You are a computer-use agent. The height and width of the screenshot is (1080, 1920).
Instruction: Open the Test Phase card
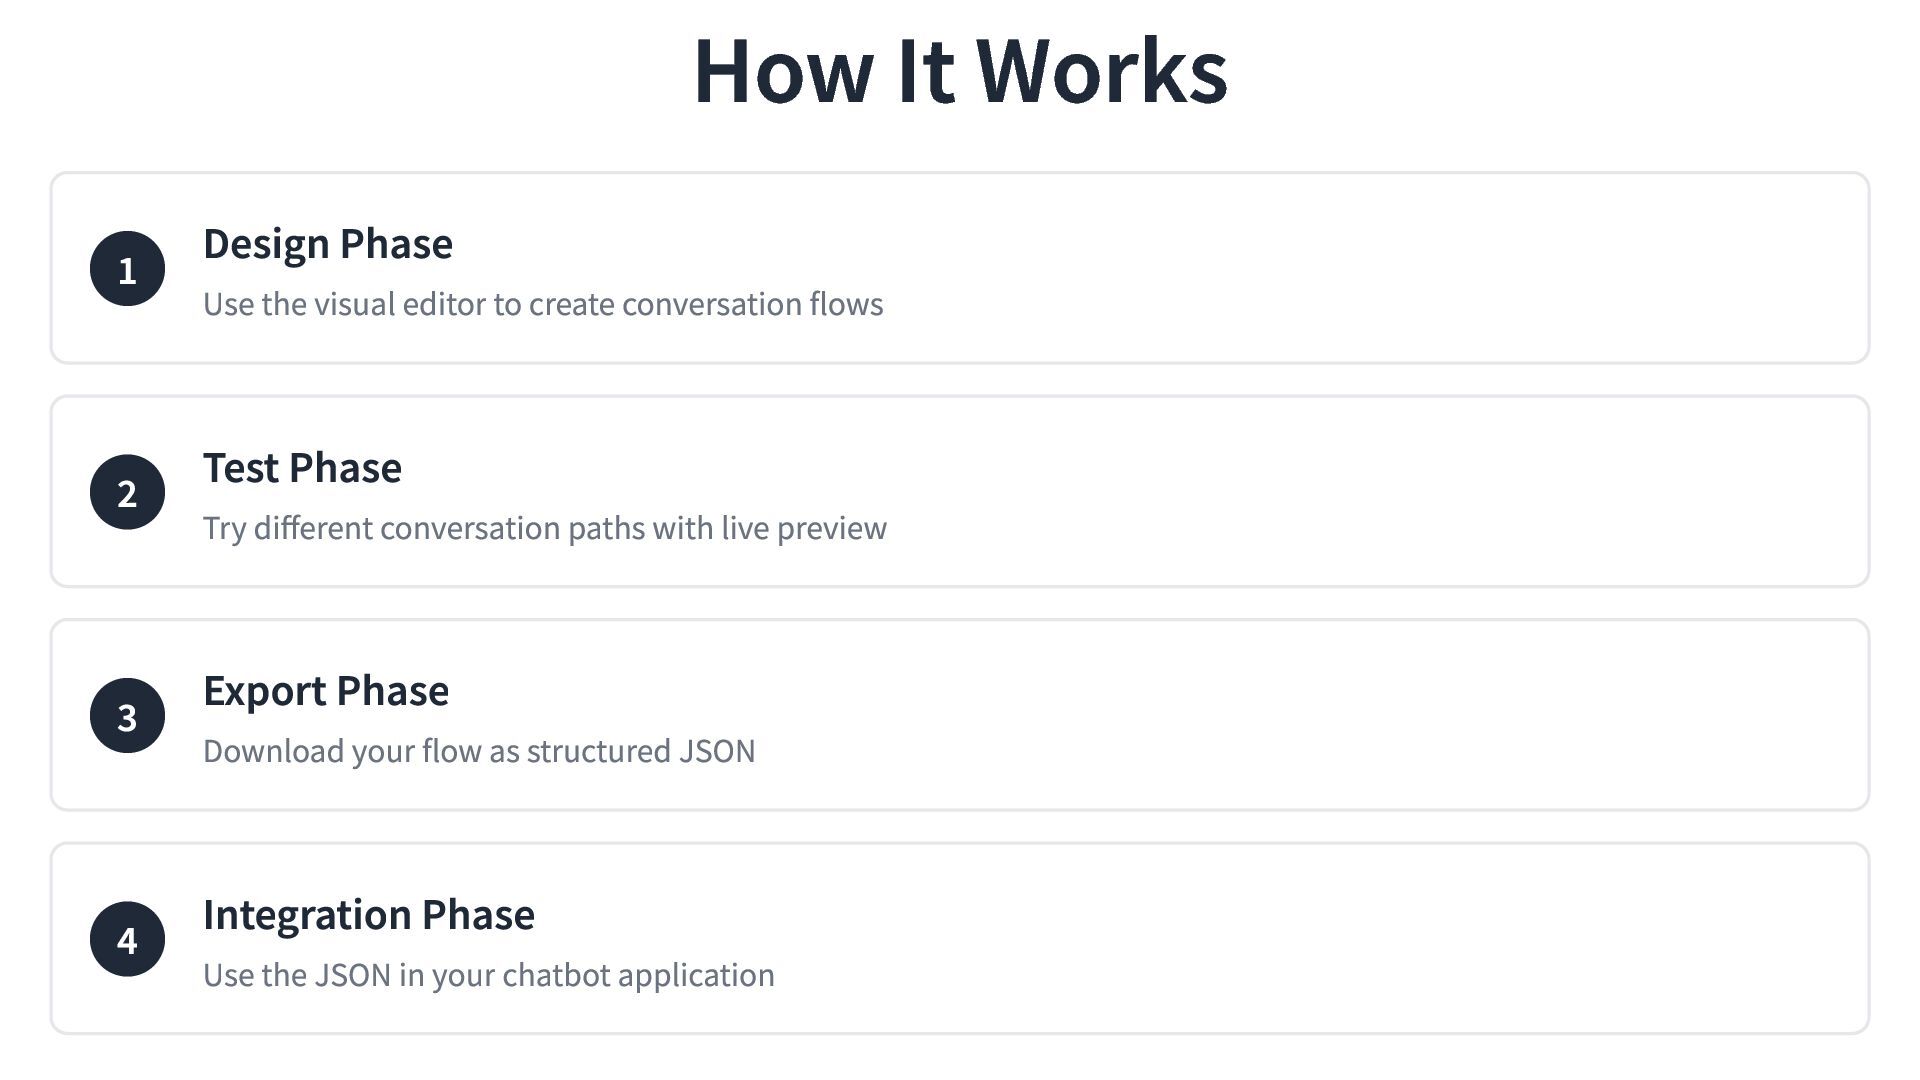pos(960,492)
